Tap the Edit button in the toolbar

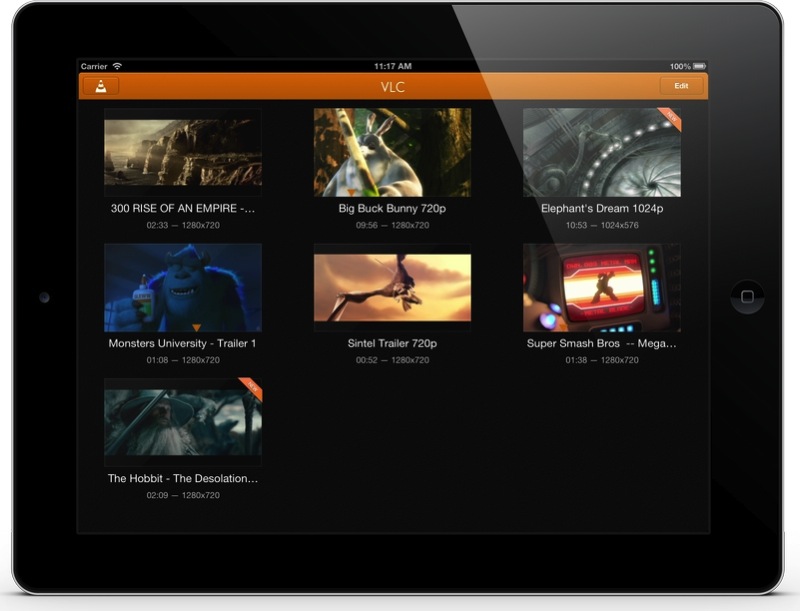coord(681,86)
